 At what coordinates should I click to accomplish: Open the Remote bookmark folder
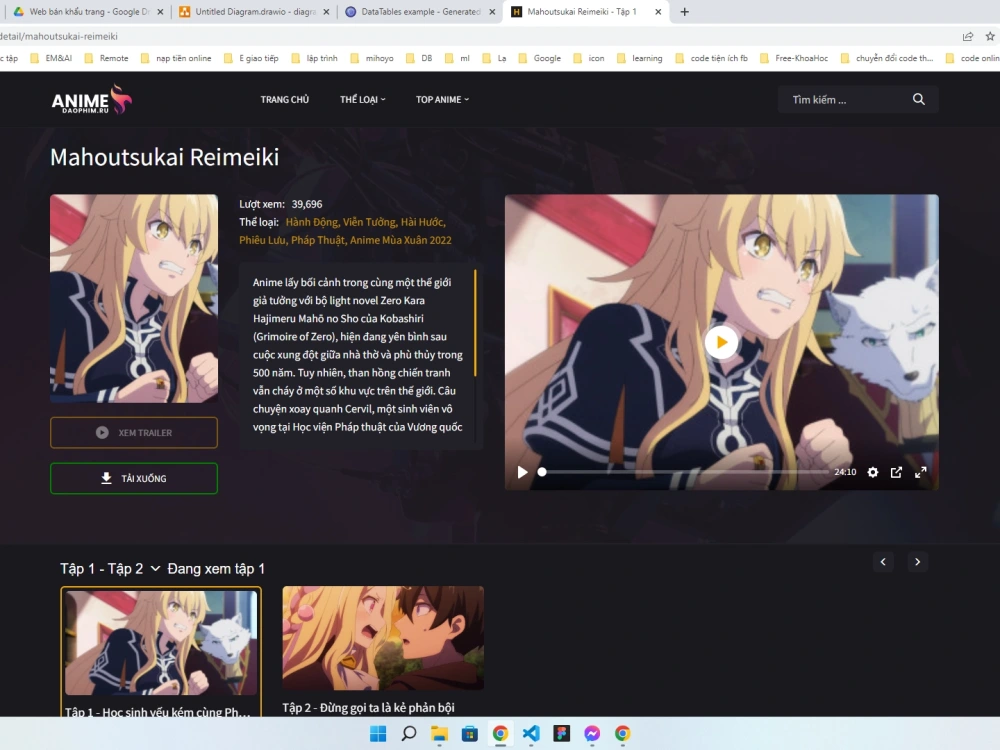(x=106, y=58)
